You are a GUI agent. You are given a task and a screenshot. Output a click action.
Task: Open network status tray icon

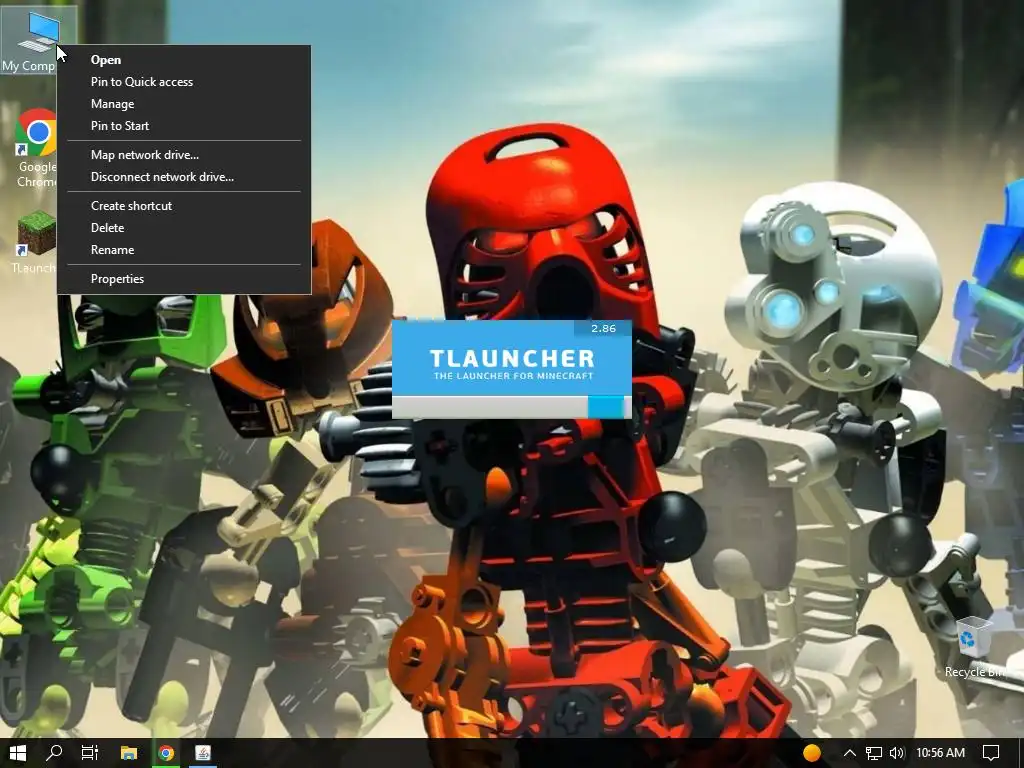pyautogui.click(x=874, y=753)
